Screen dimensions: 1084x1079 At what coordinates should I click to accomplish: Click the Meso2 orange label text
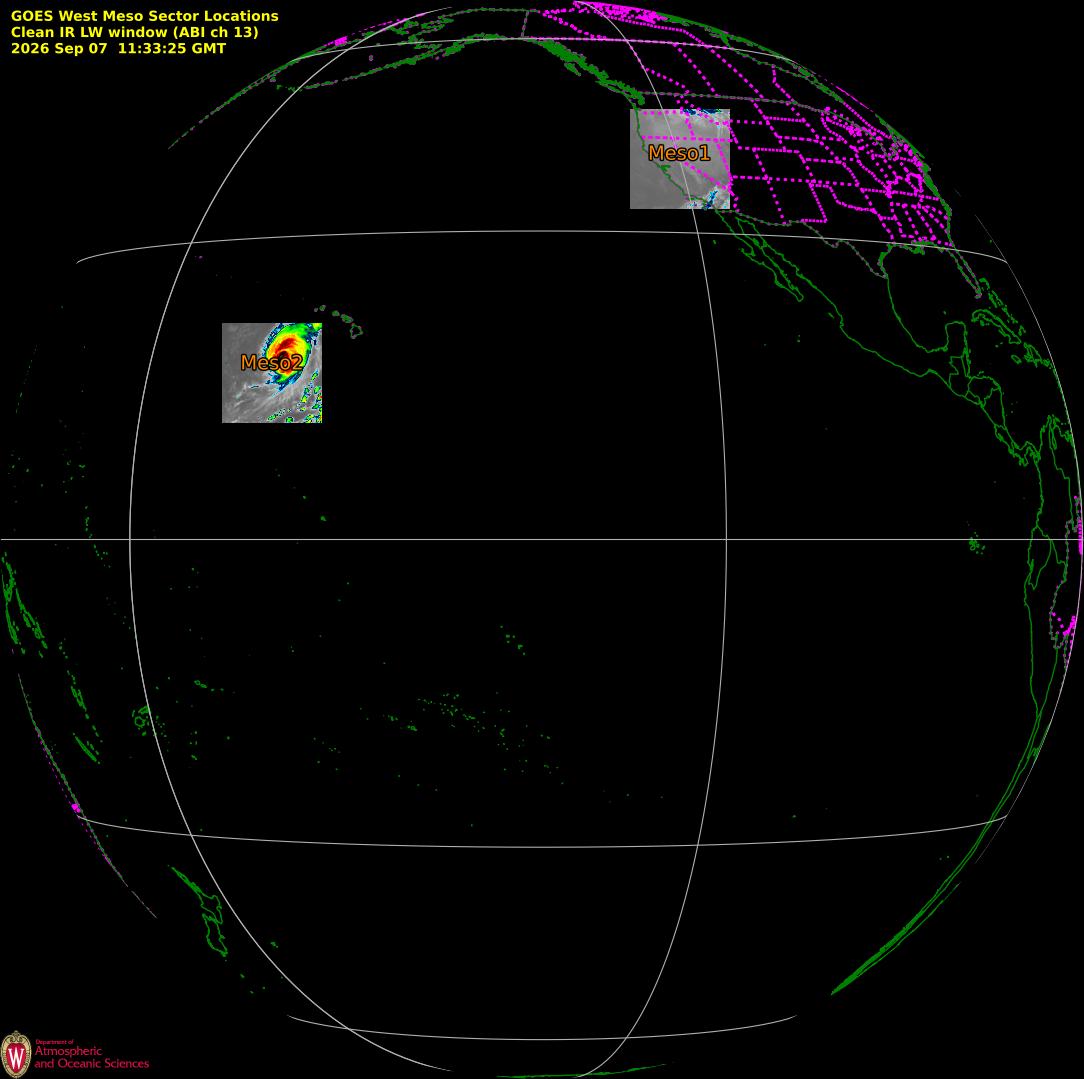[x=272, y=362]
